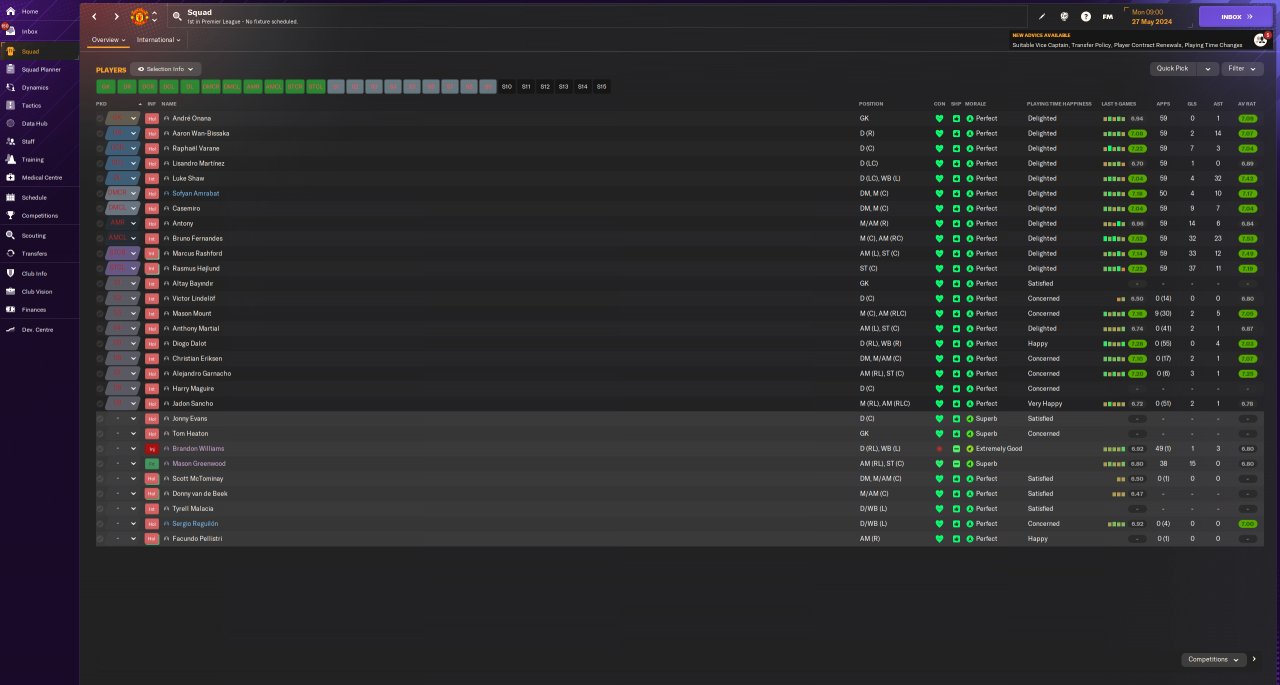Toggle pick checkbox for André Onana
1280x685 pixels.
click(100, 118)
